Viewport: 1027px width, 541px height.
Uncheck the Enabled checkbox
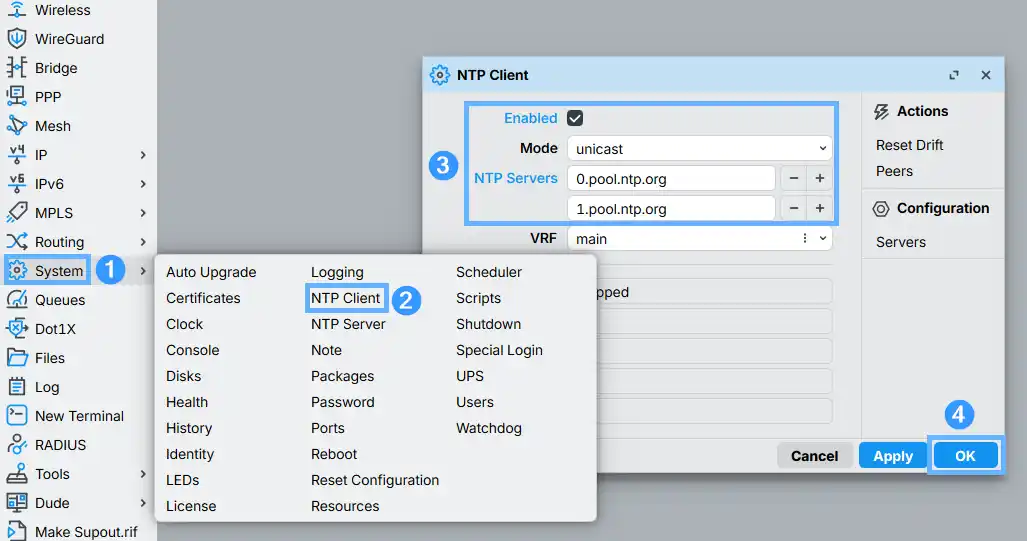point(575,118)
